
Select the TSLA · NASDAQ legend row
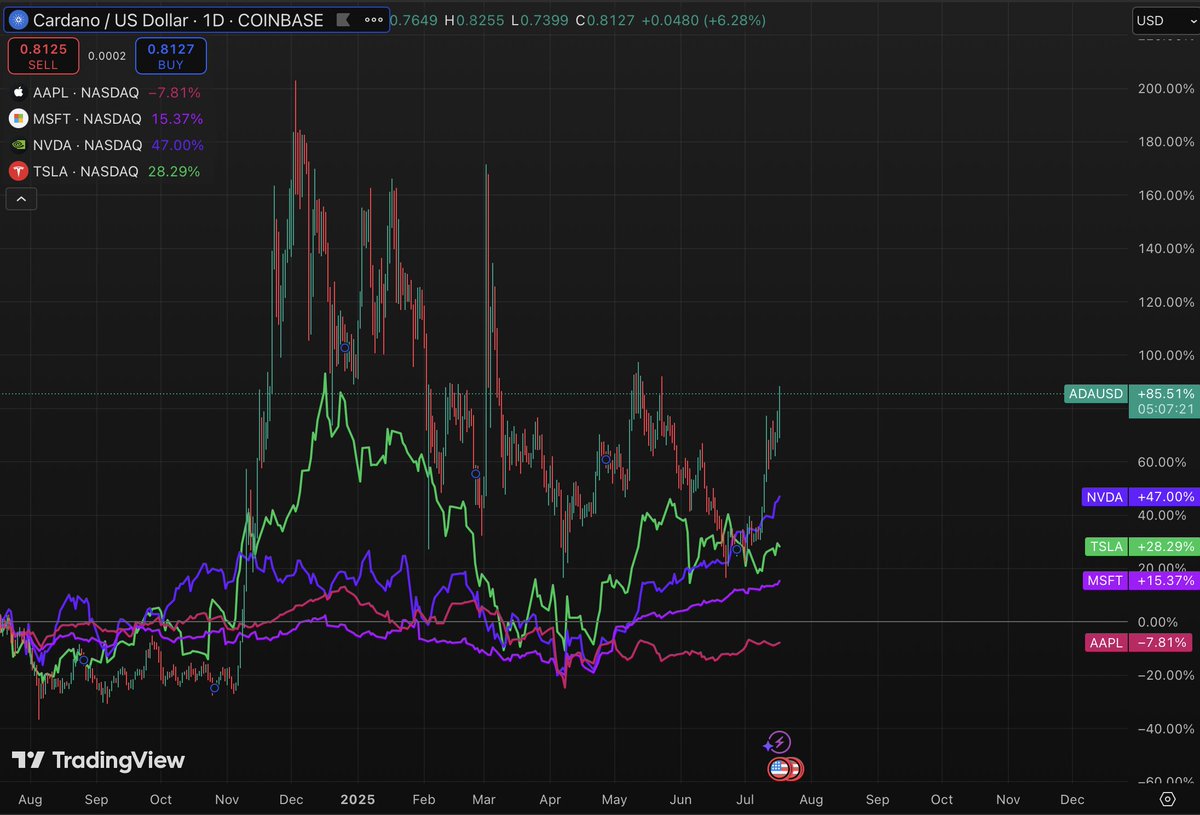pos(105,171)
